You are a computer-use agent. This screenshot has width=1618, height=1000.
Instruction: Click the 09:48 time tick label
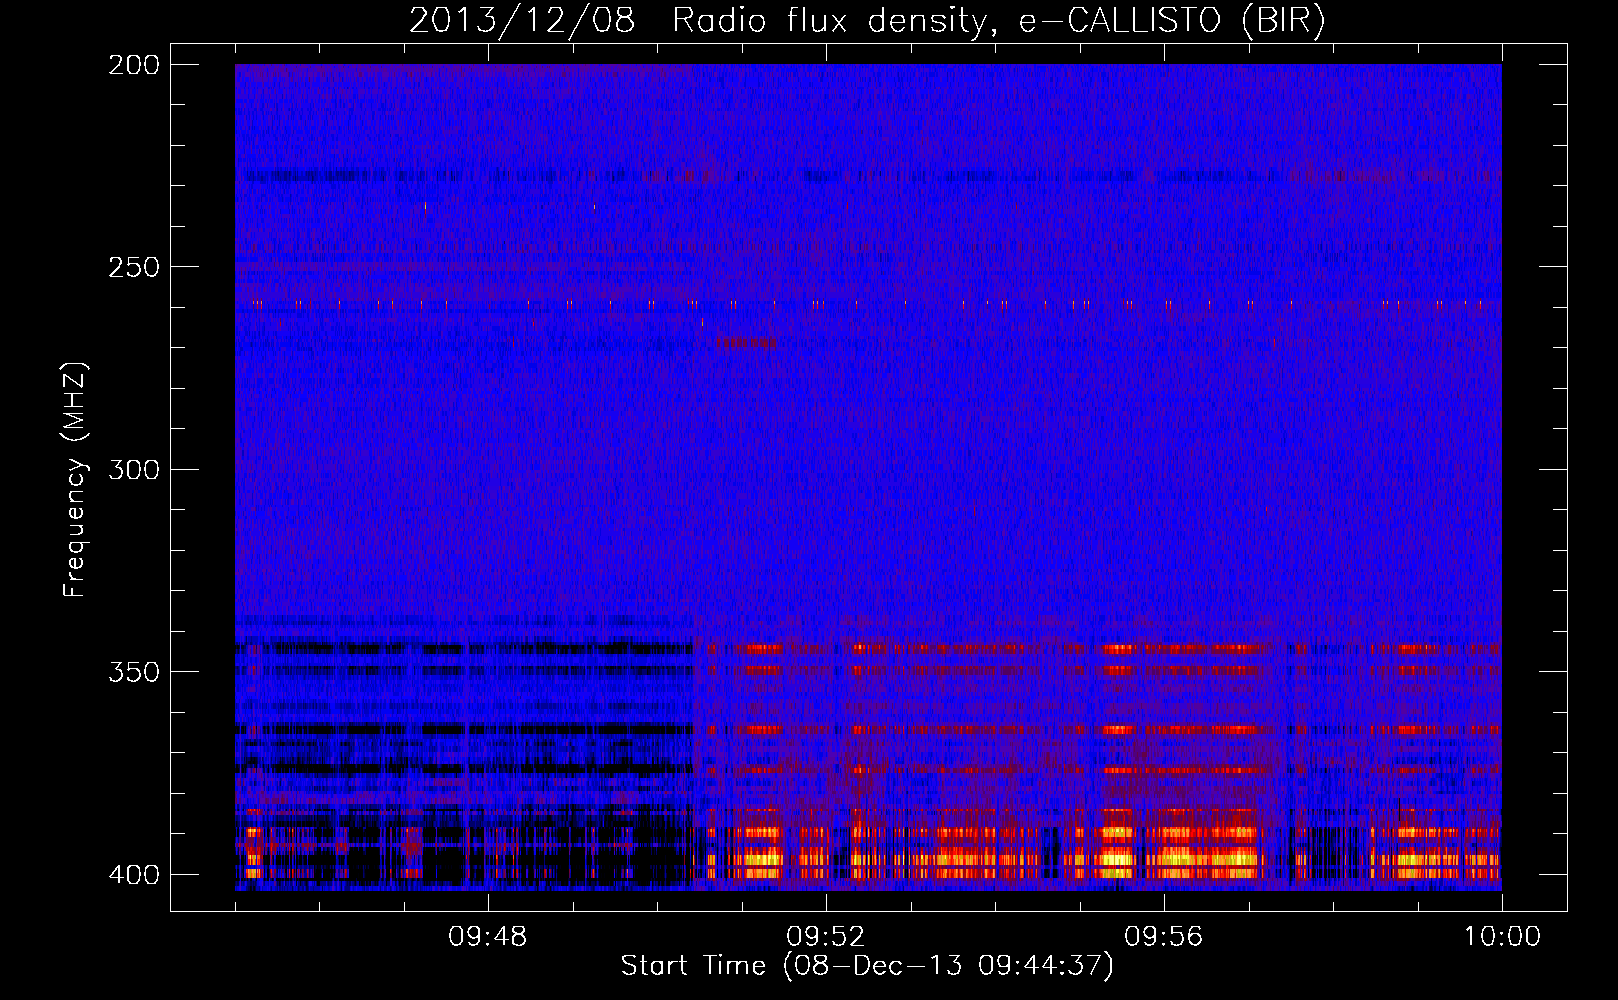pyautogui.click(x=488, y=937)
